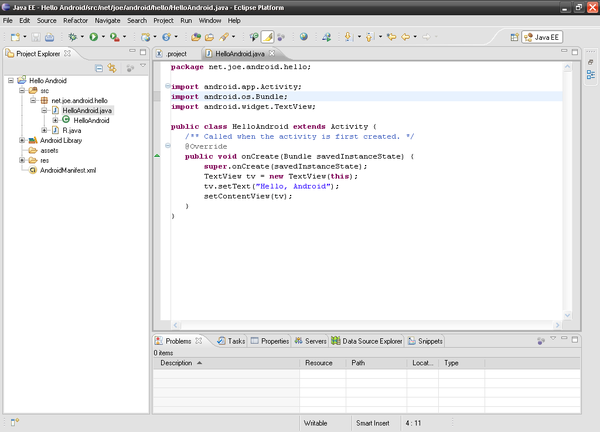Expand the R.java tree node
This screenshot has height=432, width=600.
coord(44,130)
